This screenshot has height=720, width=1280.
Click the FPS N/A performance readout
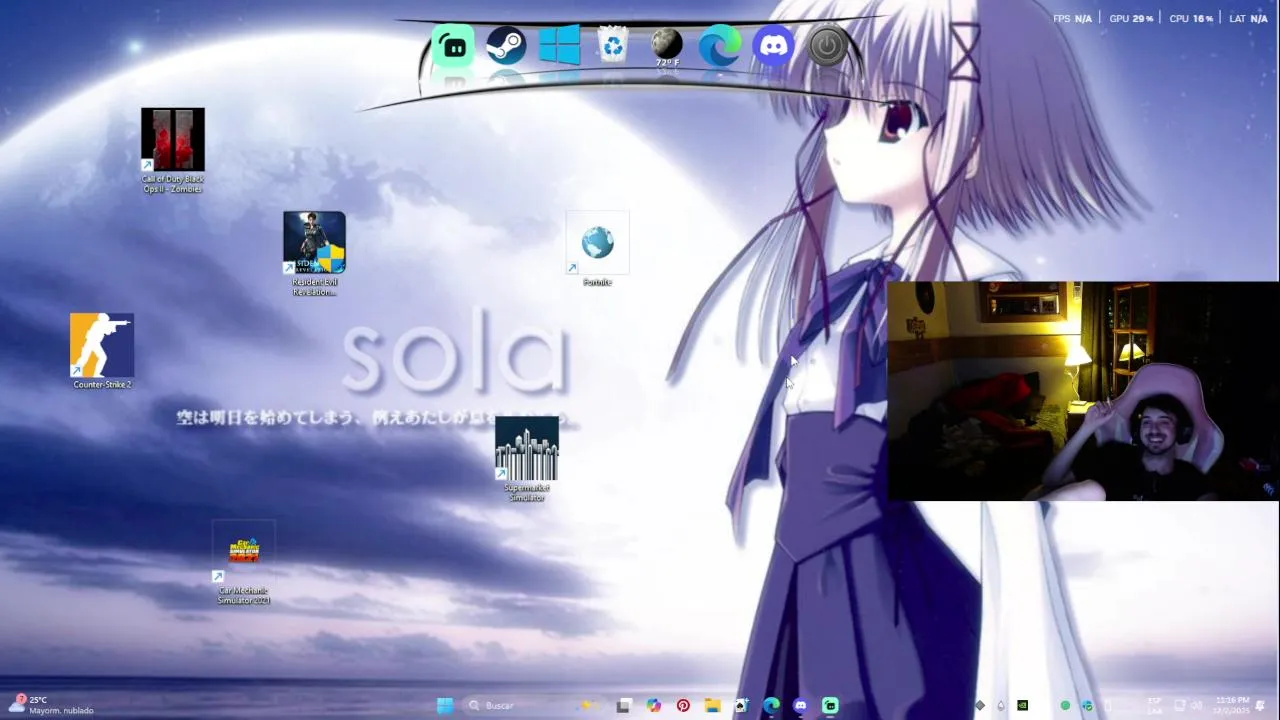click(1072, 18)
